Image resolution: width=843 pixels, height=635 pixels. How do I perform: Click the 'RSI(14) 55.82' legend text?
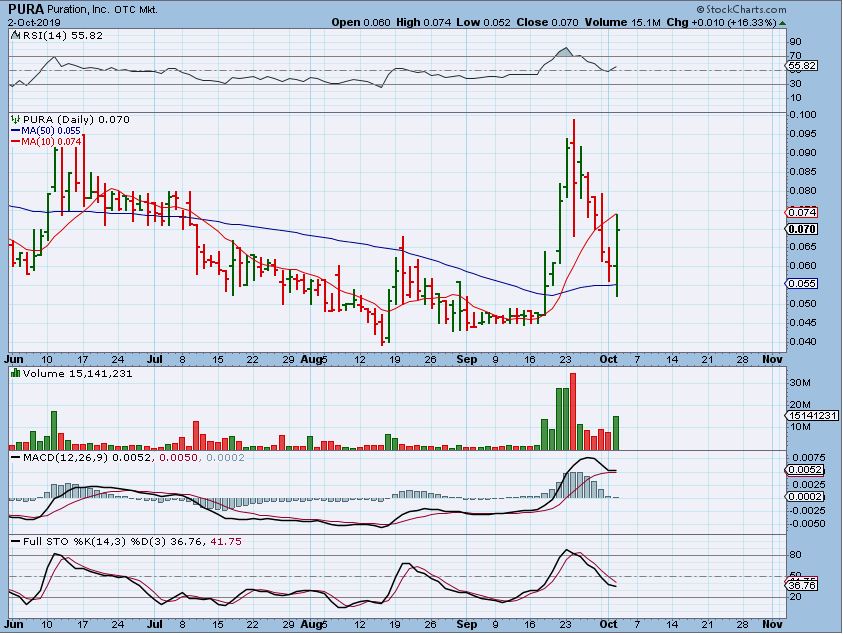coord(62,35)
